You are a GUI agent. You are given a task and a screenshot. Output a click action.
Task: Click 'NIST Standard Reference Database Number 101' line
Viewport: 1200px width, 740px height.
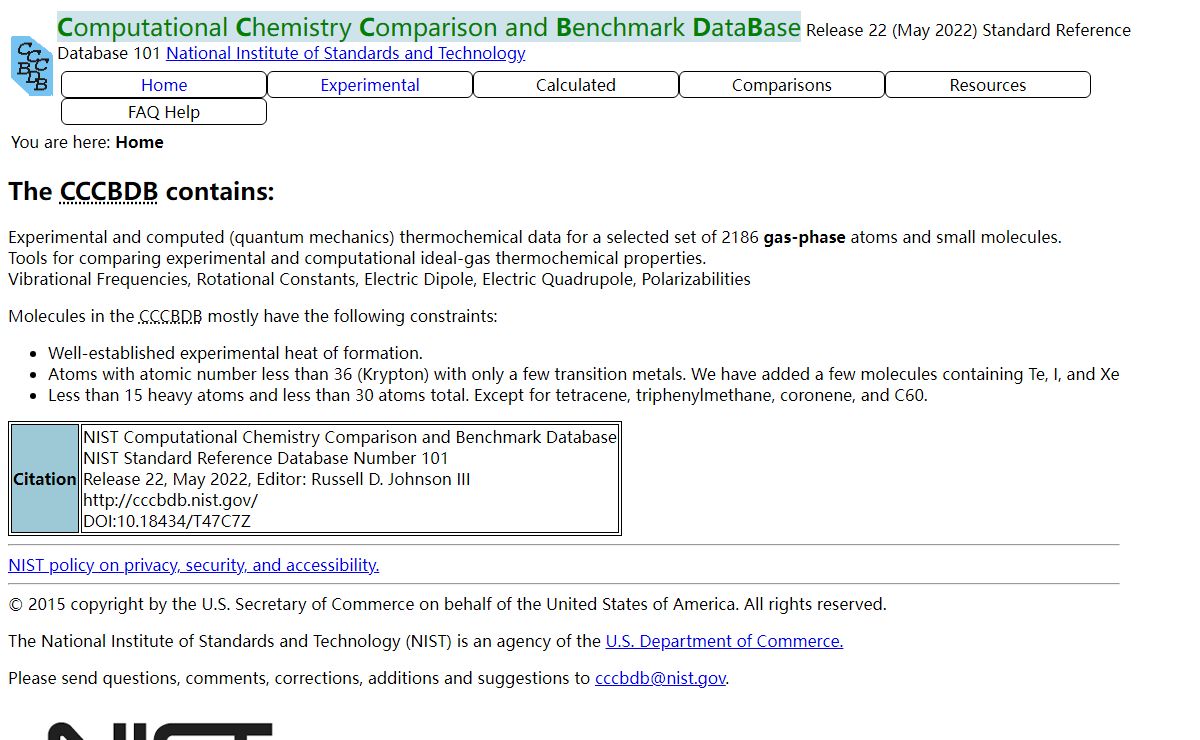coord(266,458)
